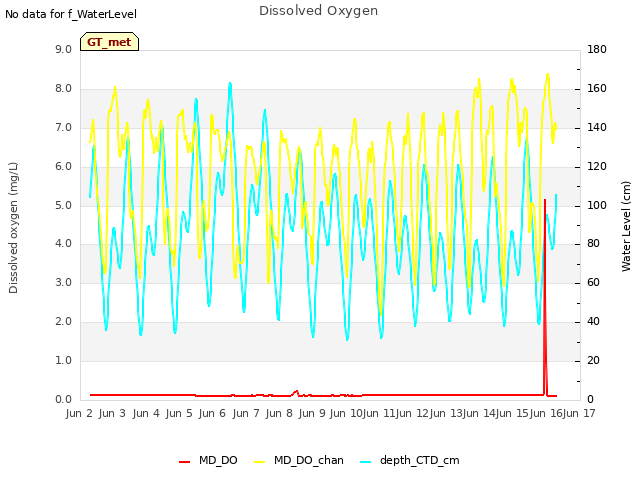Click the Jun 4 x-axis tick label
The width and height of the screenshot is (640, 480).
tap(146, 413)
